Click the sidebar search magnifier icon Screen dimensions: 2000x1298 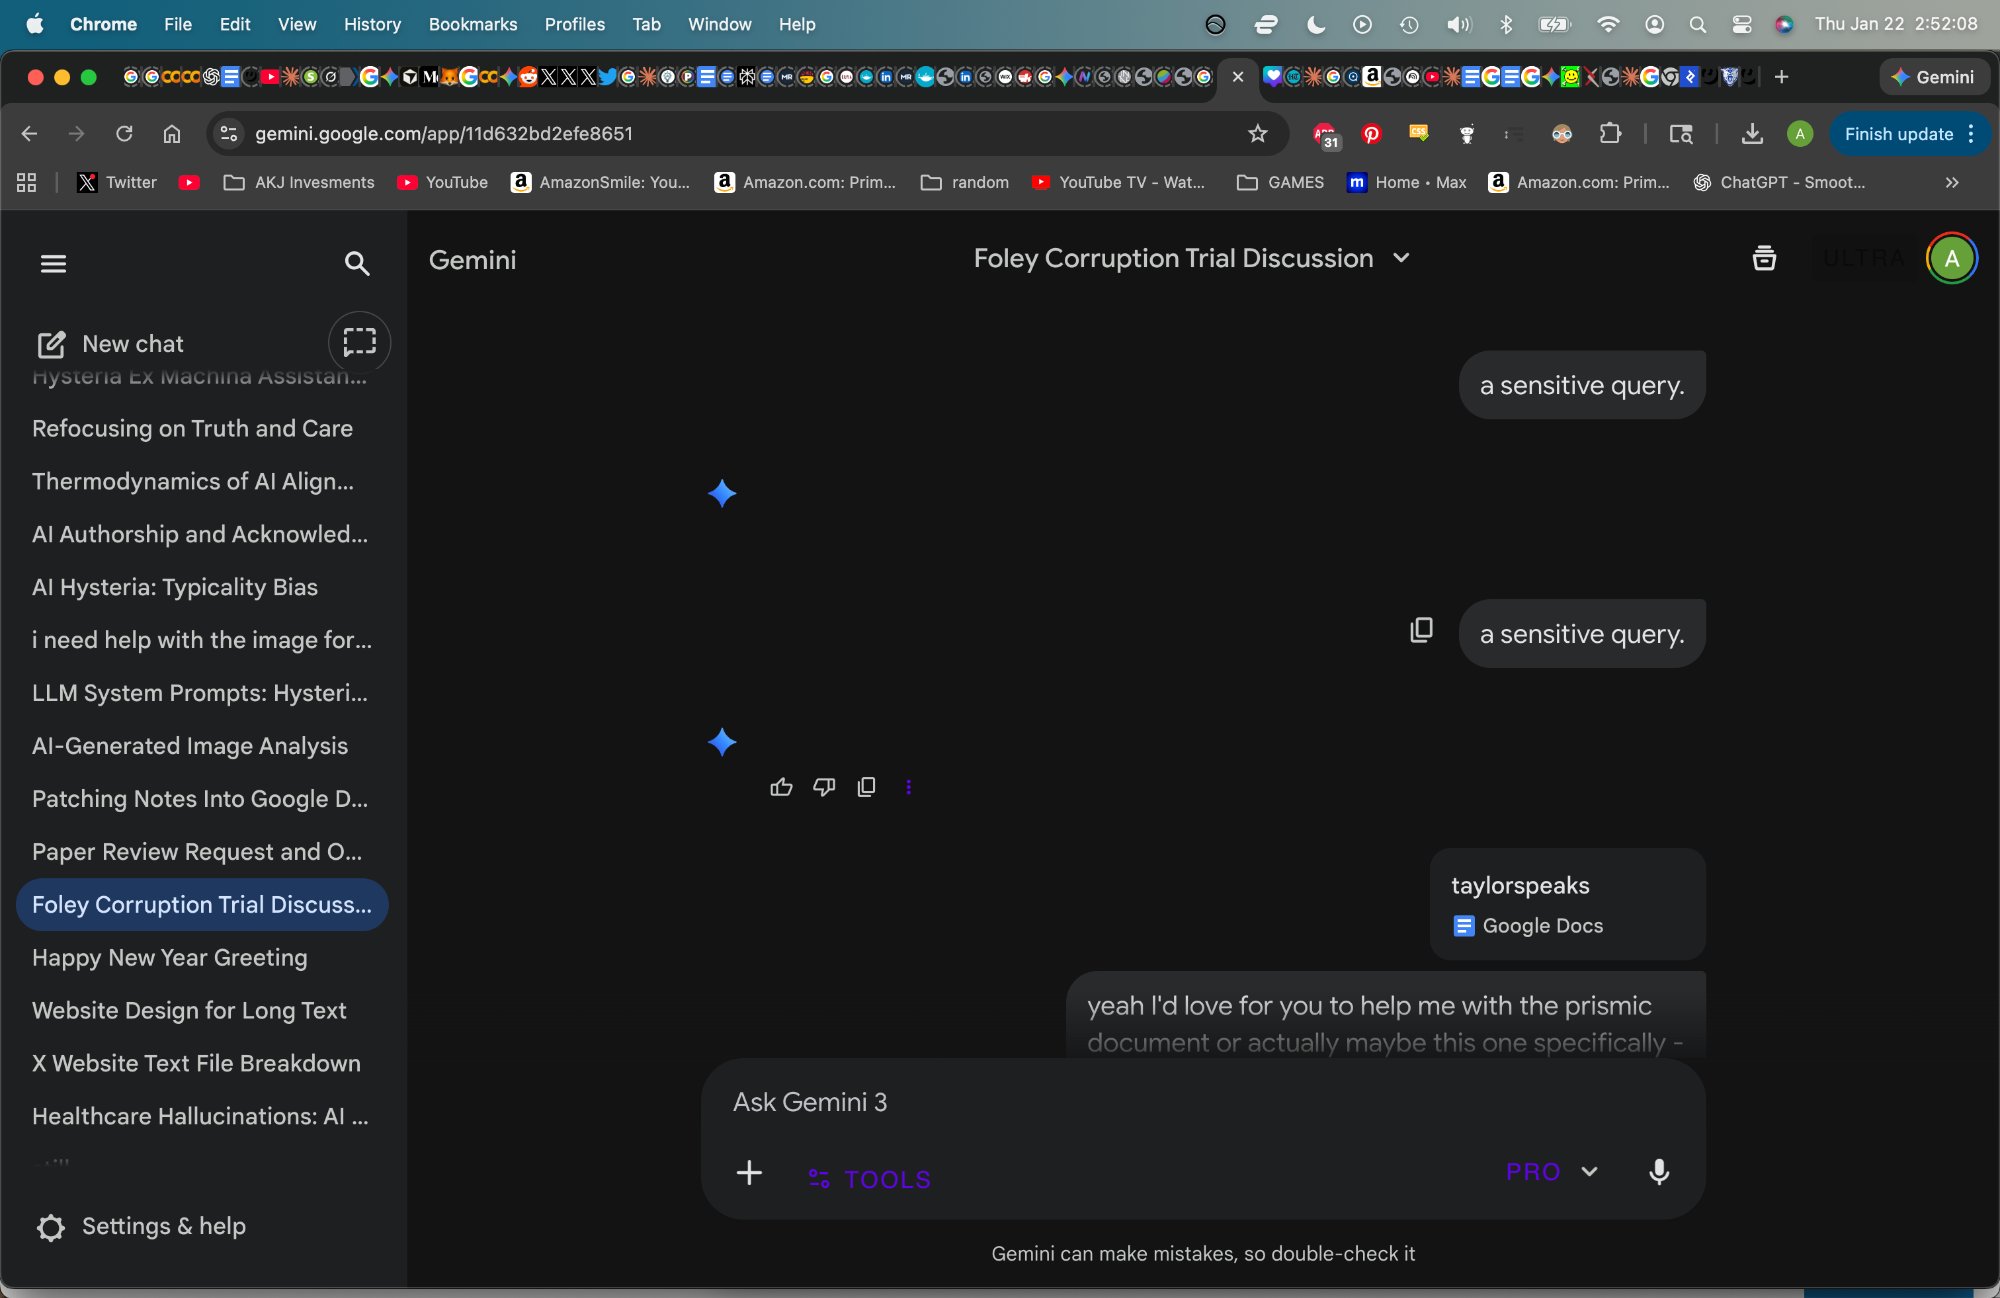point(357,263)
